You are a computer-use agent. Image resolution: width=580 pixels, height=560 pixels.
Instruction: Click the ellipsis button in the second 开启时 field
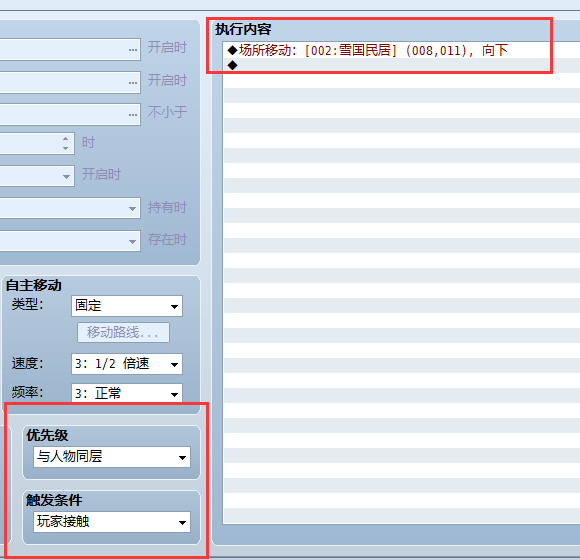[133, 82]
